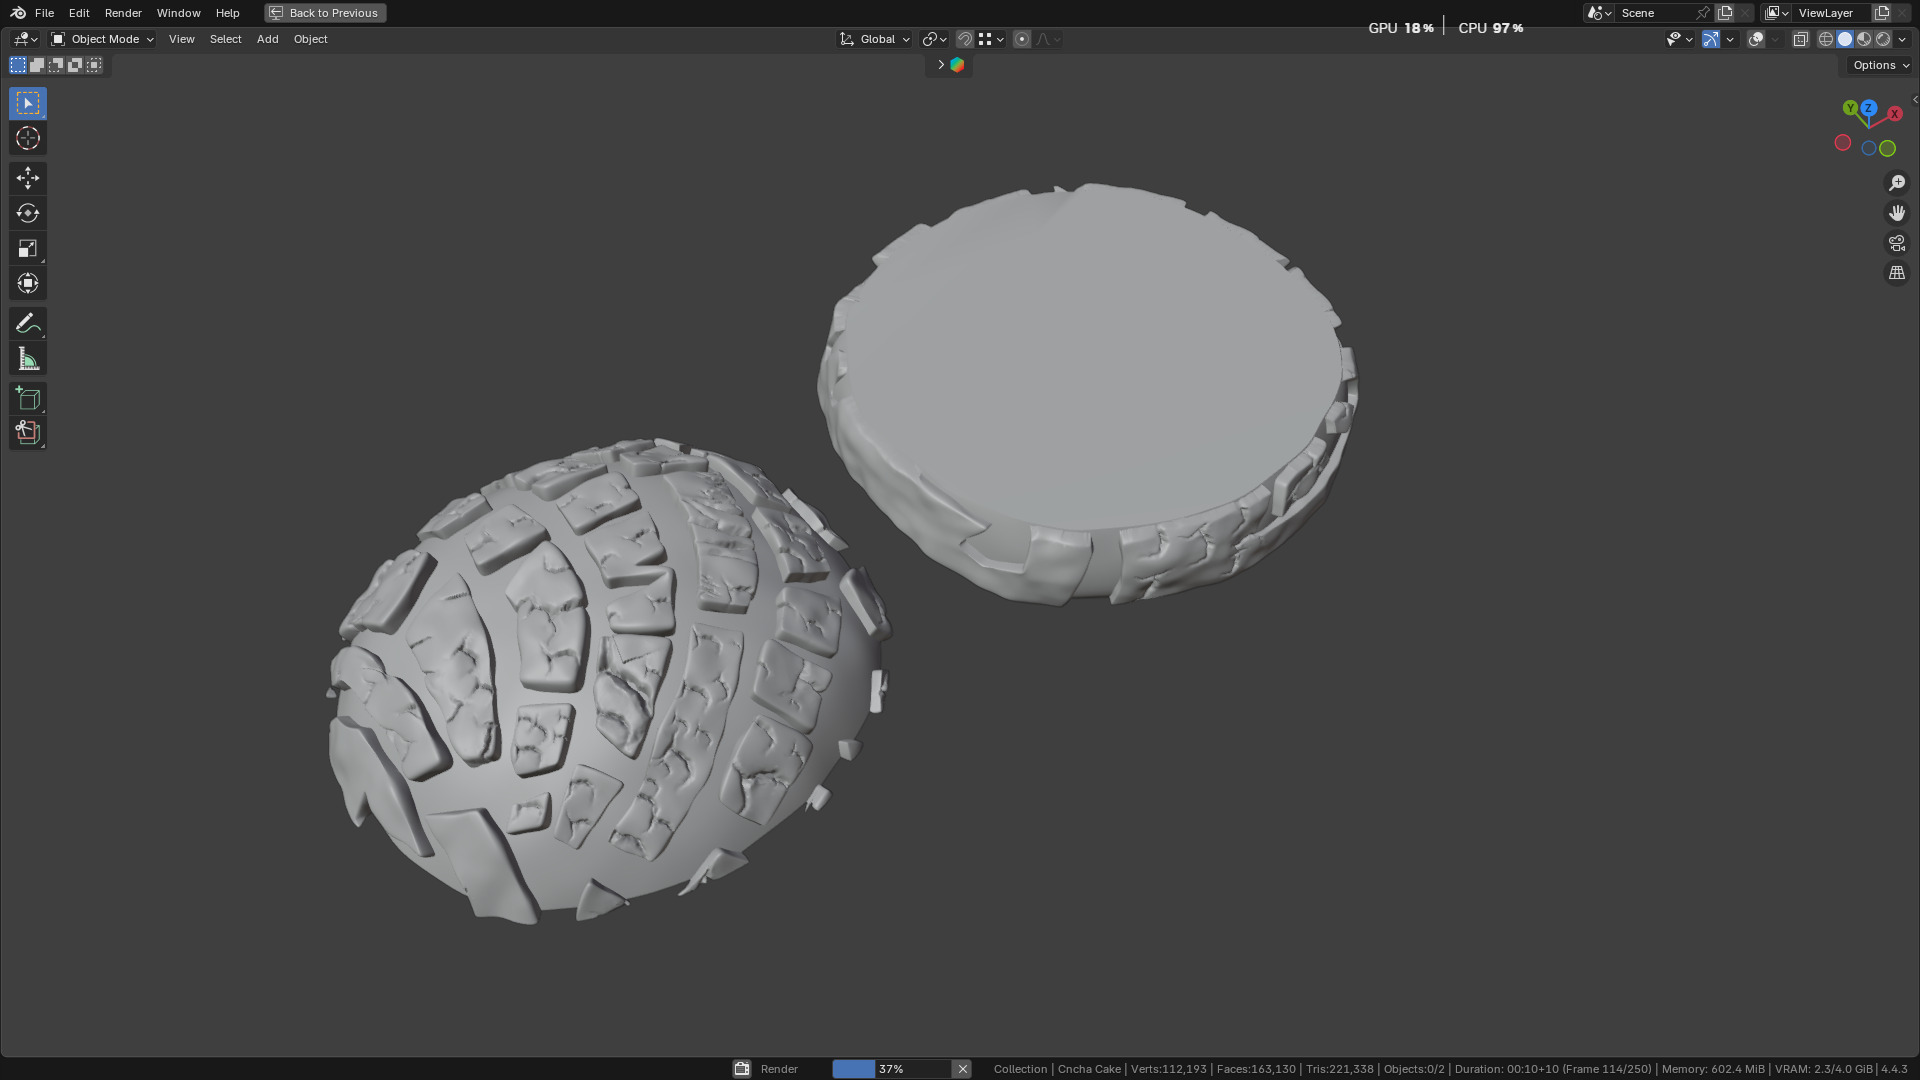Click the bottom toolbar add-on tool icon
This screenshot has width=1920, height=1080.
(27, 433)
